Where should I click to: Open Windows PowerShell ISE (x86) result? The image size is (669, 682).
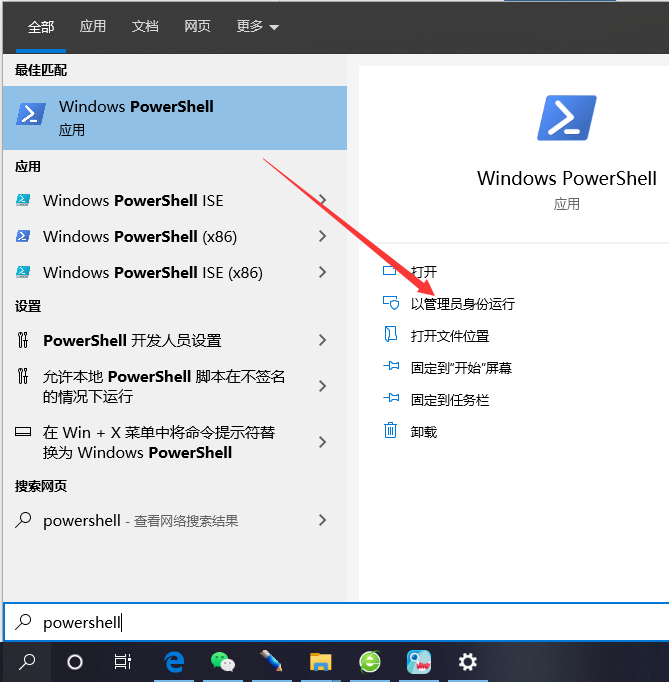click(x=175, y=272)
